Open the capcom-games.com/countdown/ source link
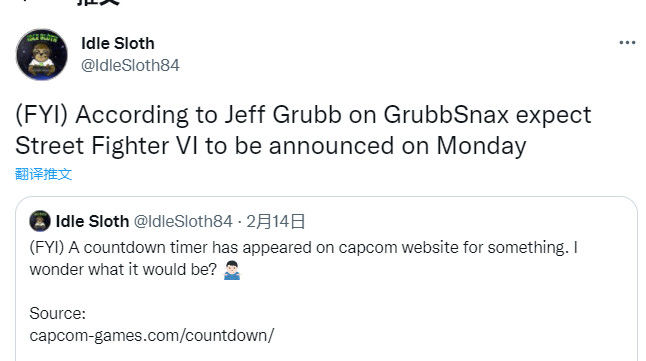 point(152,335)
